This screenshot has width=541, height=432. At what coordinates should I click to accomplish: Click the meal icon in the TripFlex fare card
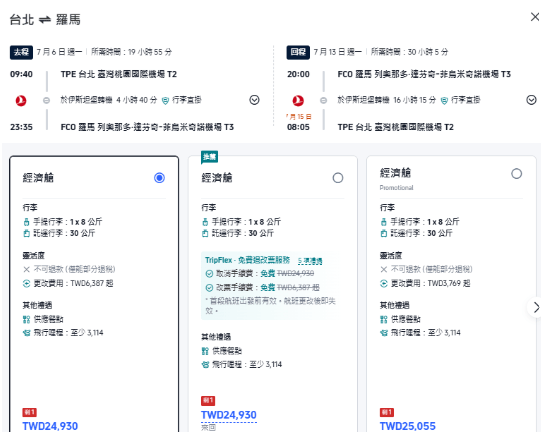205,351
